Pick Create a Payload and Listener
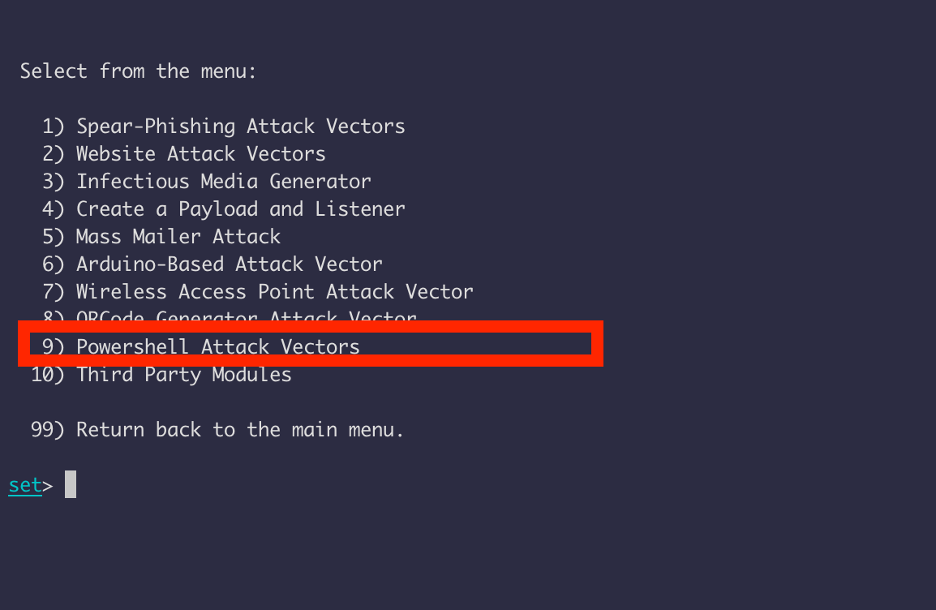936x610 pixels. tap(223, 210)
